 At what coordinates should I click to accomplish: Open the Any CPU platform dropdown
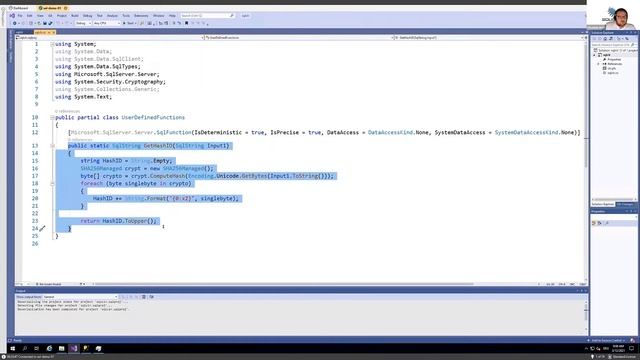coord(107,23)
